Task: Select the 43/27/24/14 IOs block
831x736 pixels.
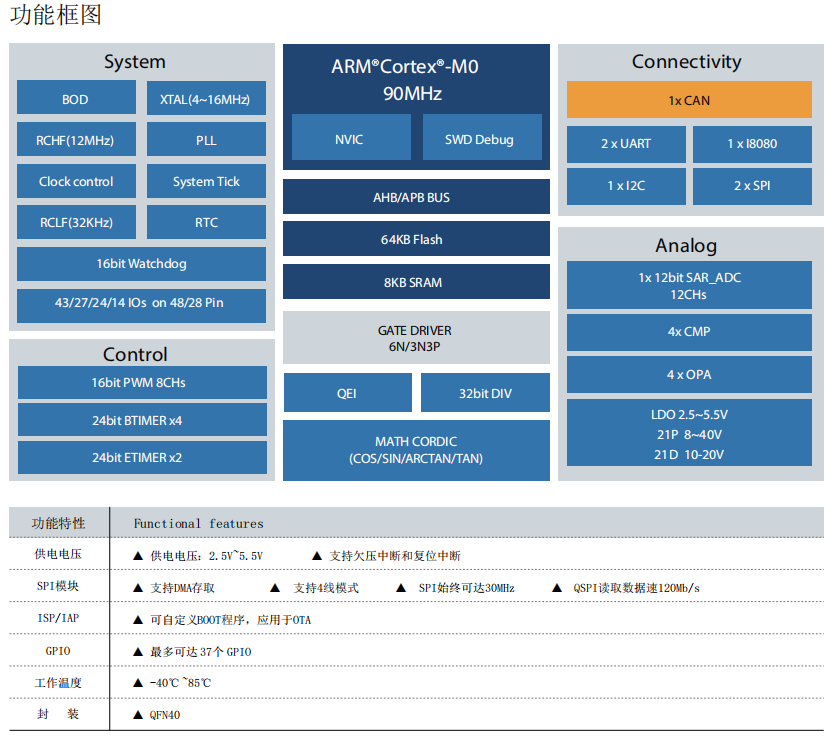Action: pyautogui.click(x=142, y=305)
